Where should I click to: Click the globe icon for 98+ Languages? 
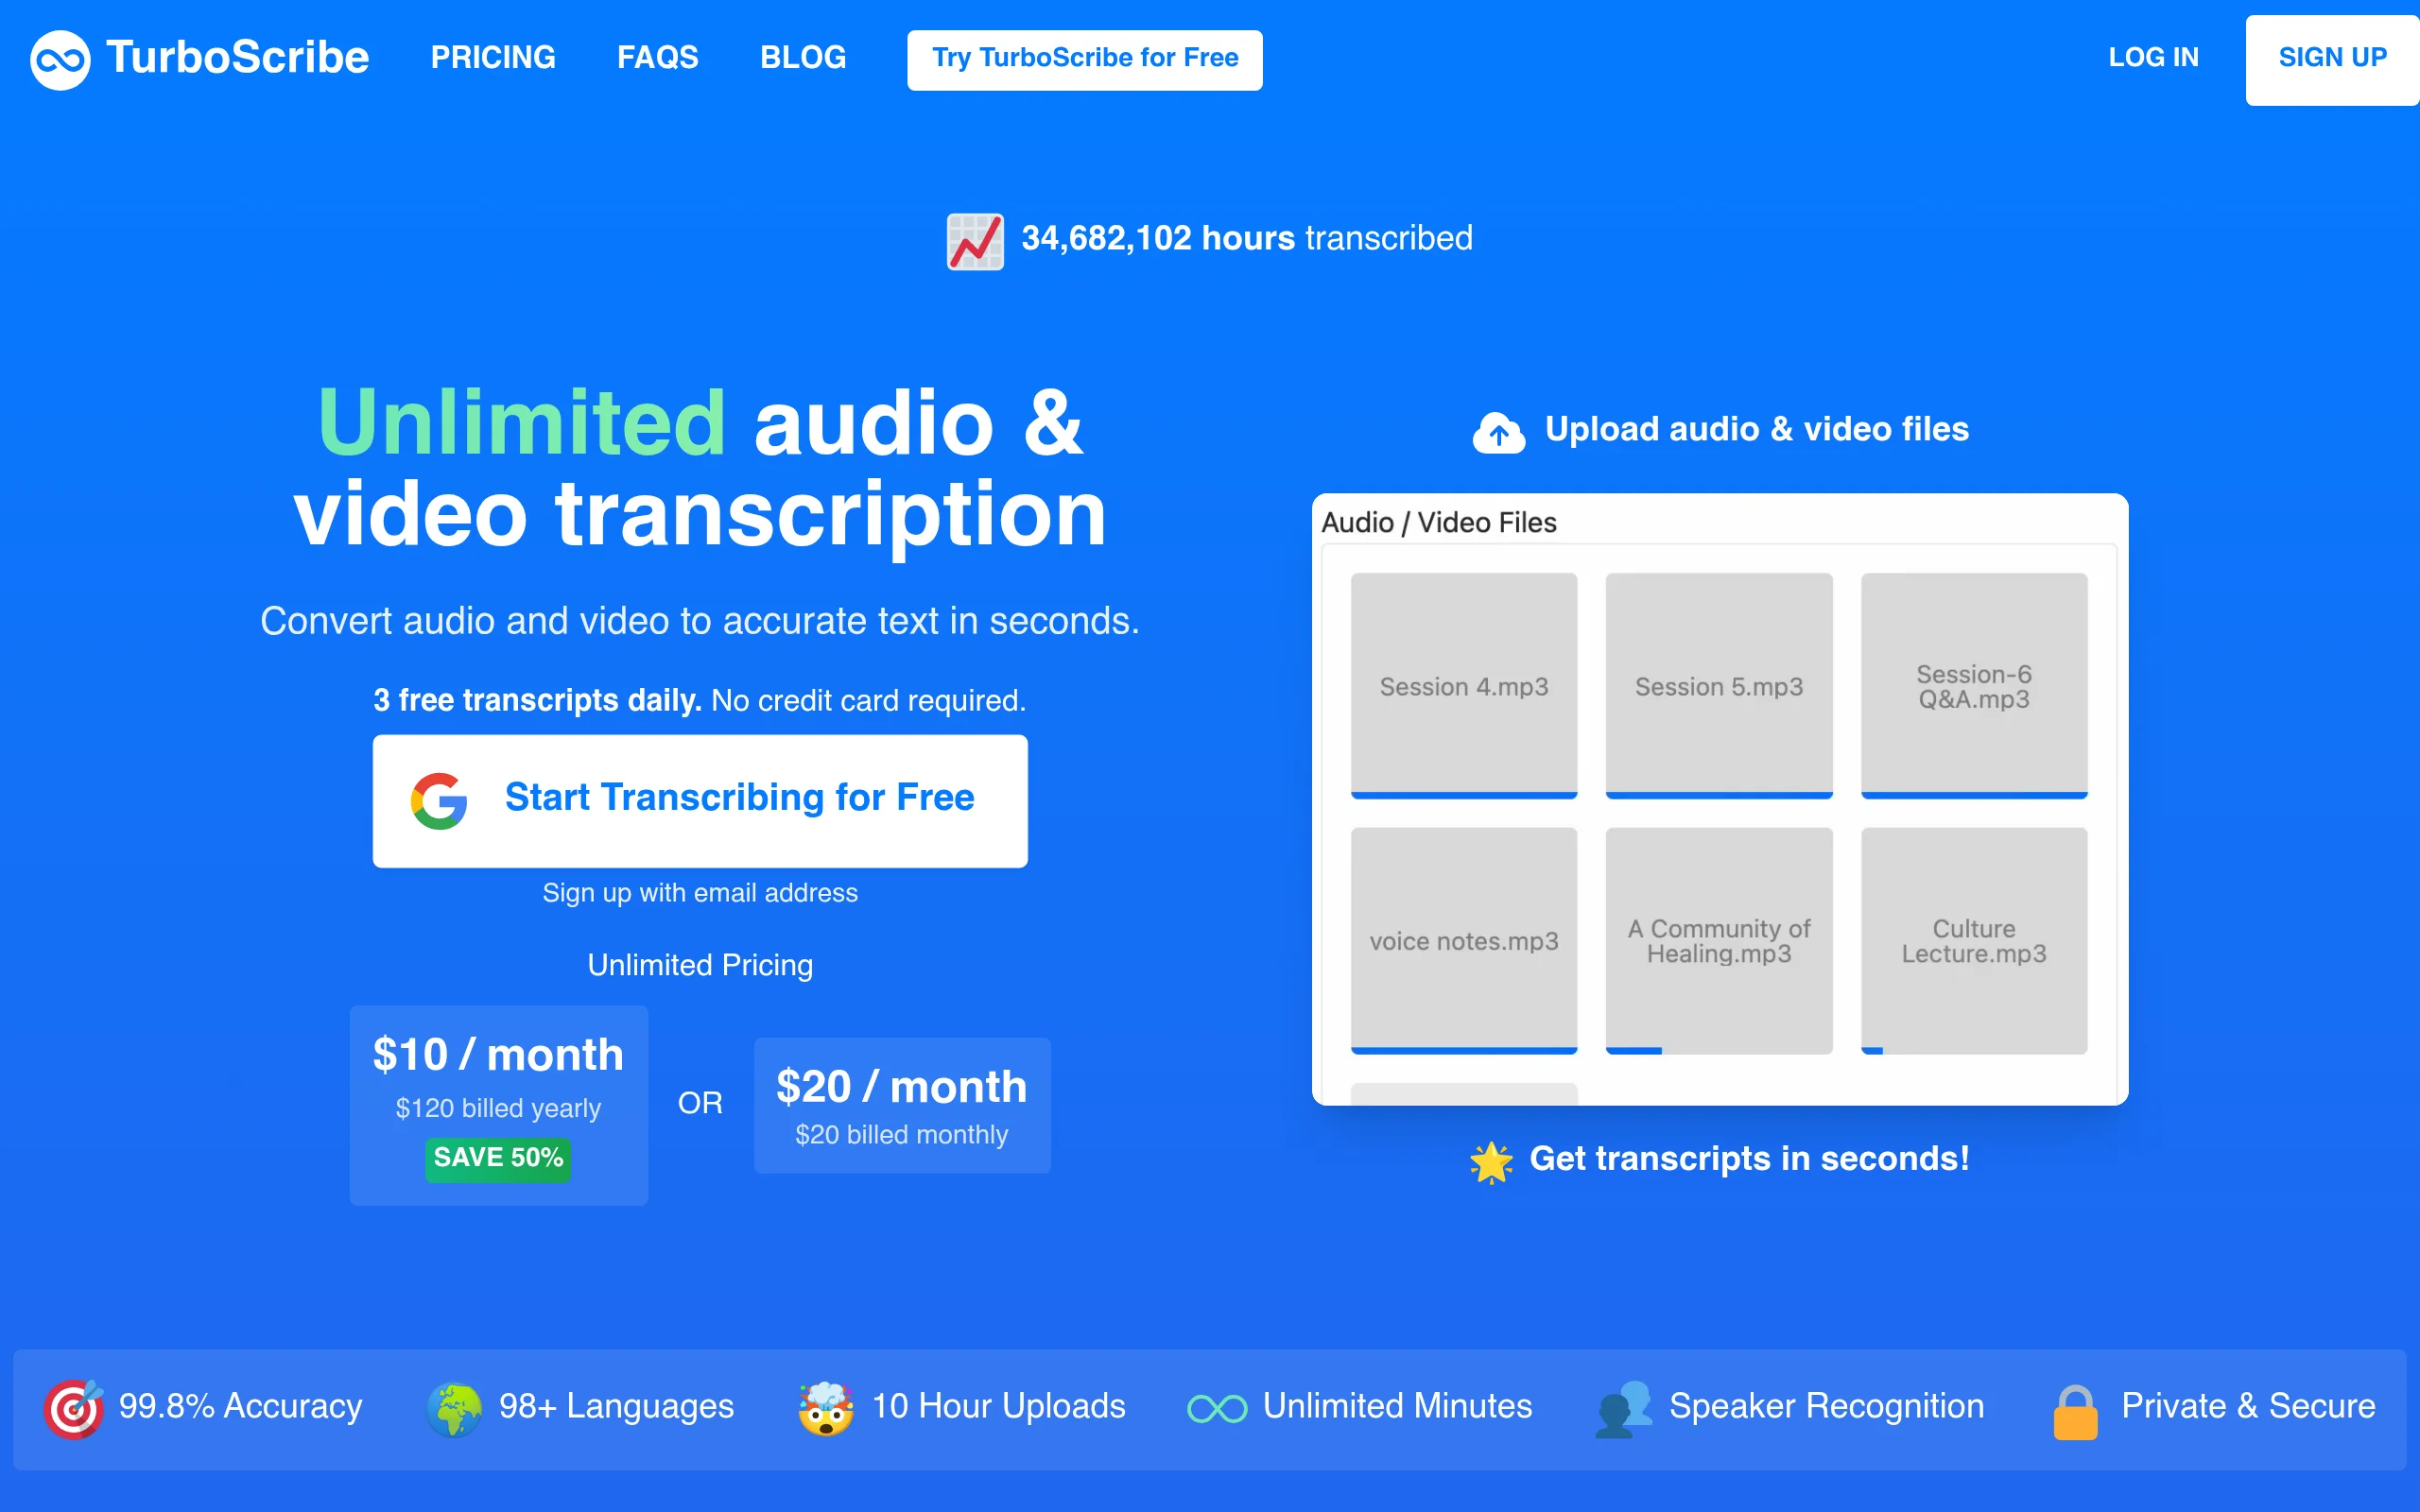pos(455,1406)
